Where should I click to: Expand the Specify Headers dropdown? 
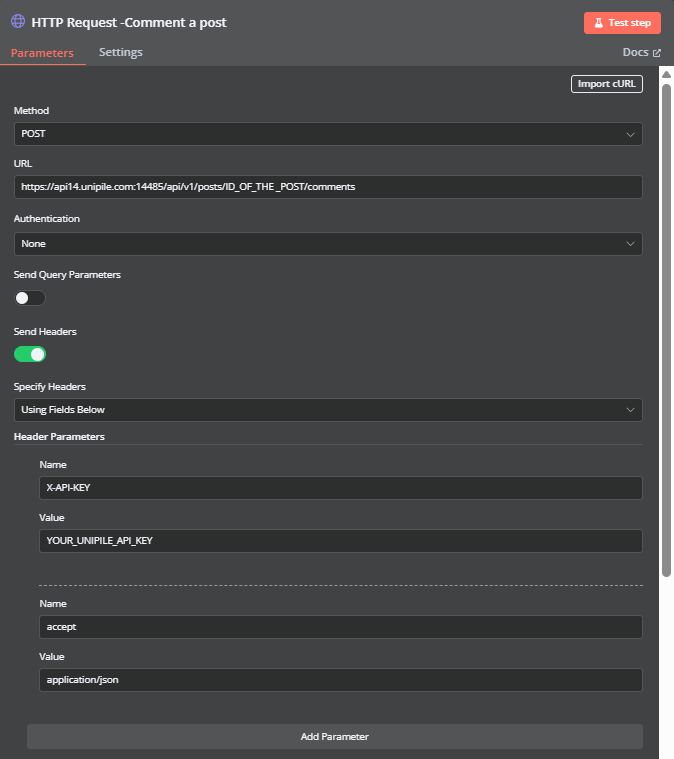coord(328,410)
